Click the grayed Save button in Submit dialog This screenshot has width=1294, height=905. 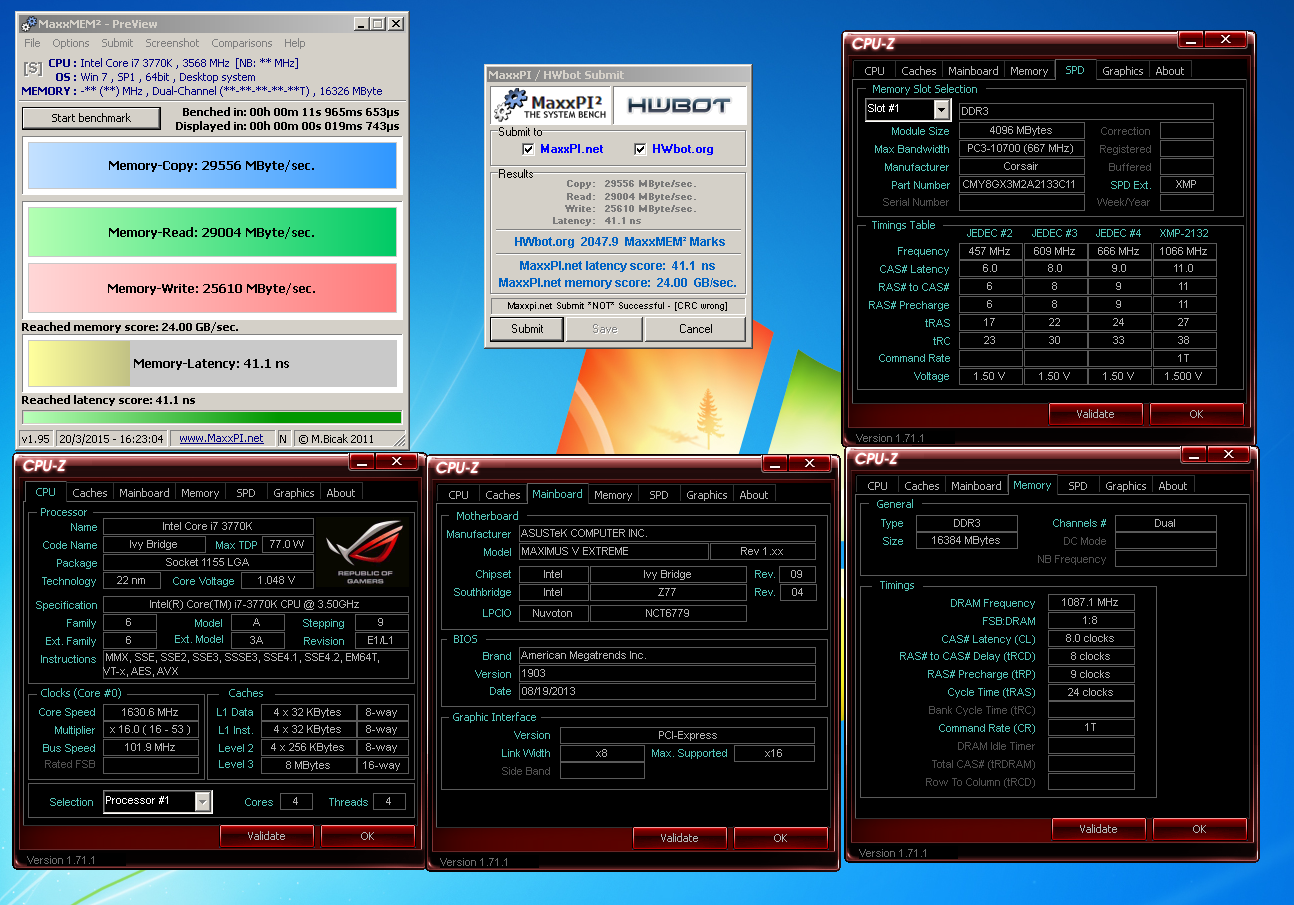tap(604, 329)
